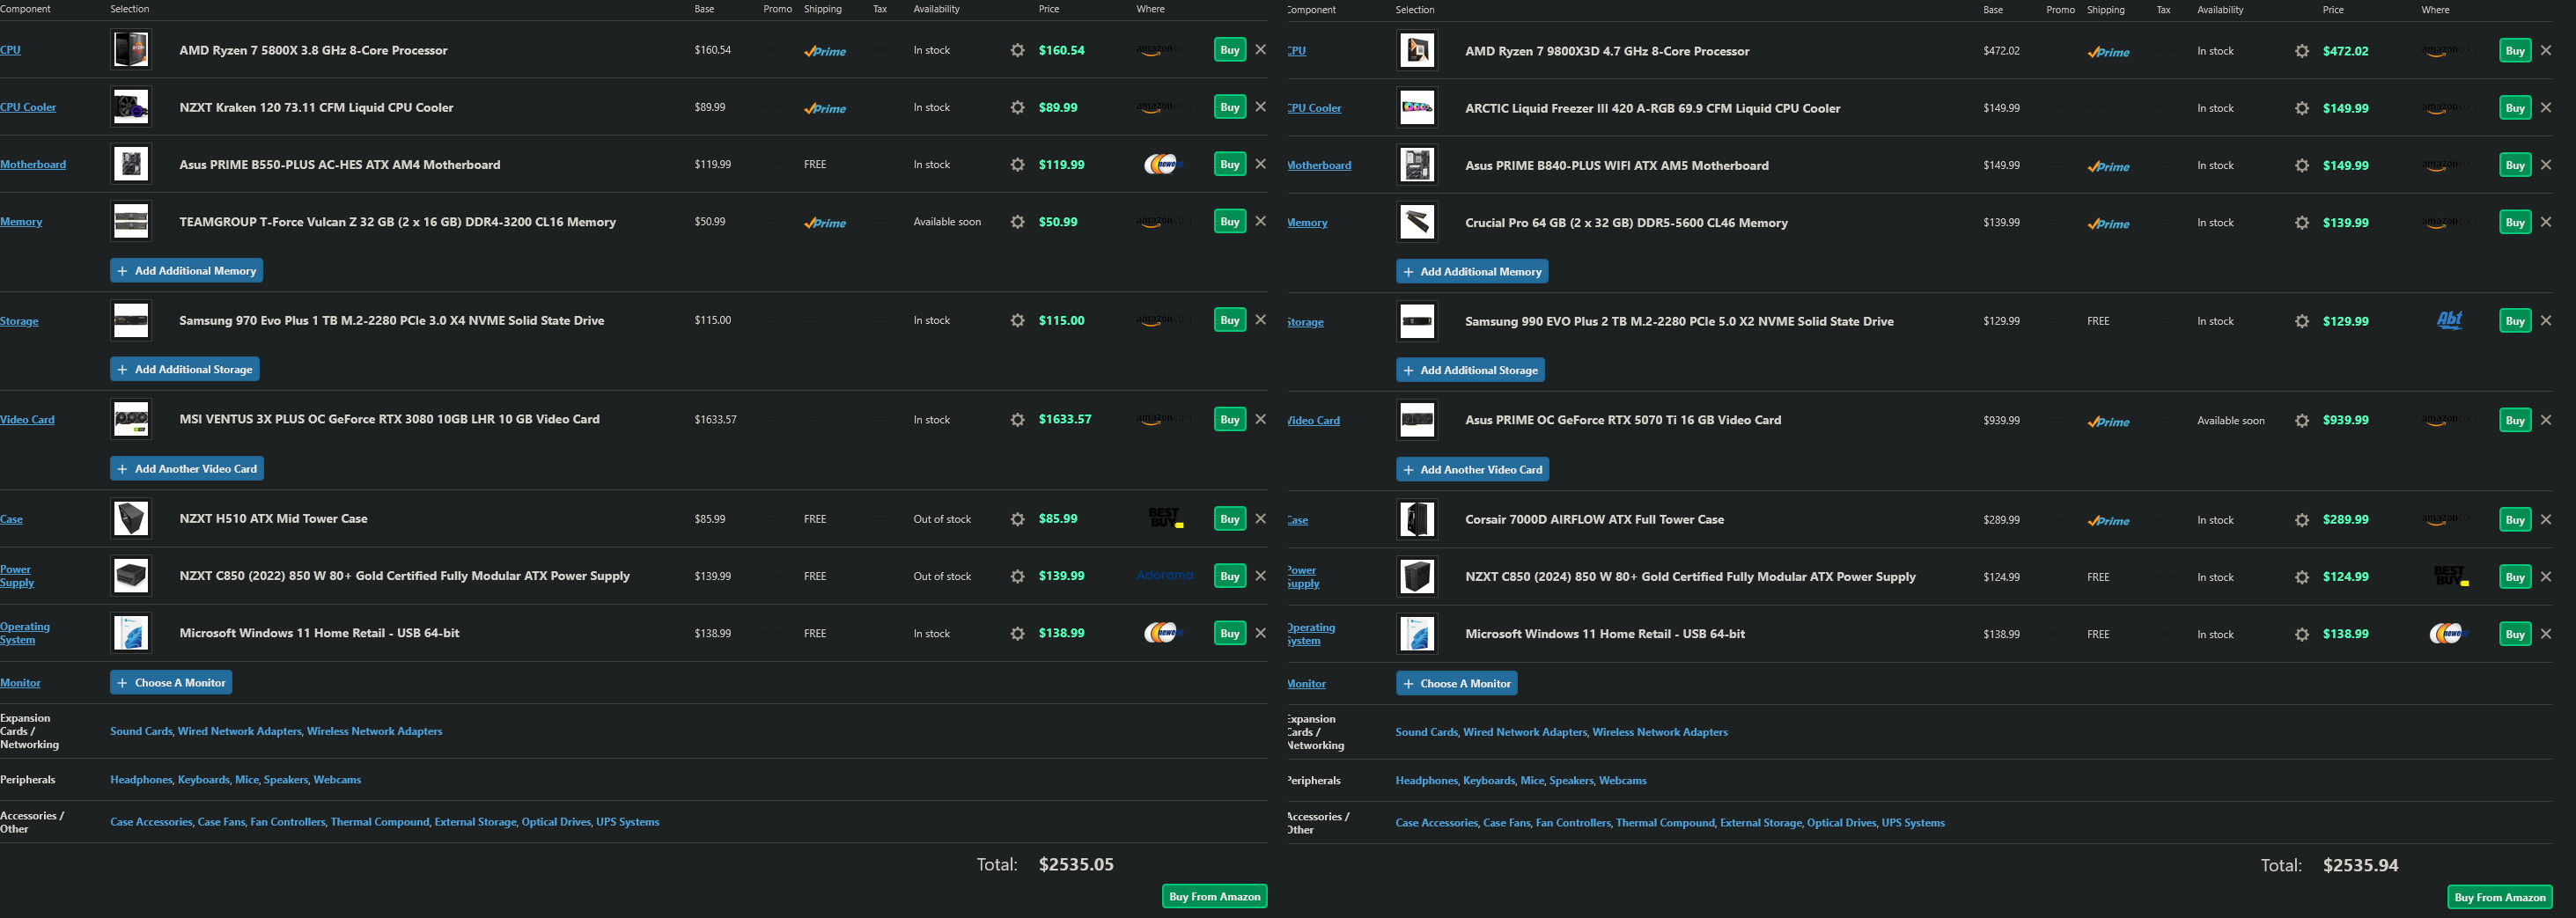Remove NZXT H510 case with X icon
This screenshot has width=2576, height=918.
1260,518
